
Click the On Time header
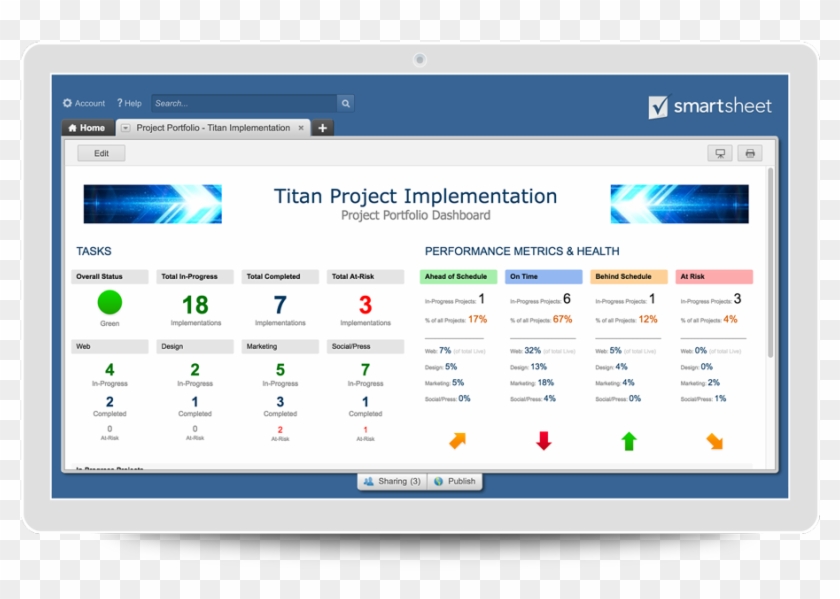pos(543,276)
